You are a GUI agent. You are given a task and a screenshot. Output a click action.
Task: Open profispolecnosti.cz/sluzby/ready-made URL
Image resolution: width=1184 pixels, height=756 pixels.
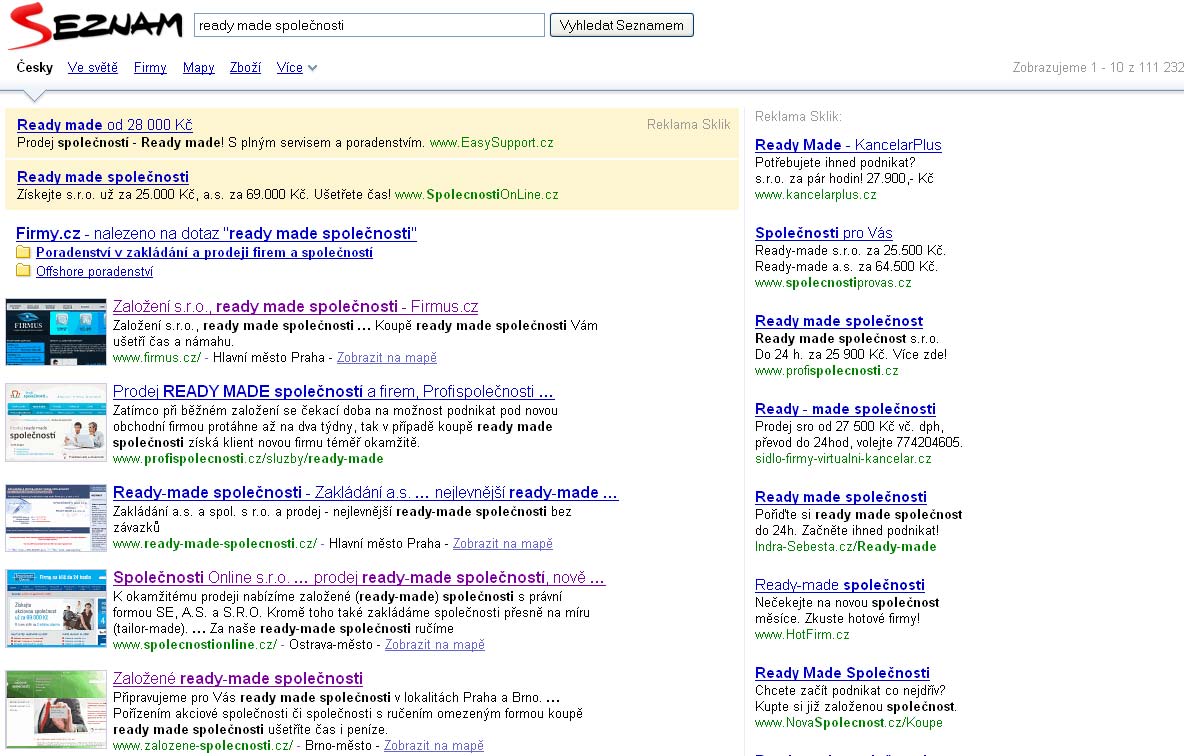point(248,458)
